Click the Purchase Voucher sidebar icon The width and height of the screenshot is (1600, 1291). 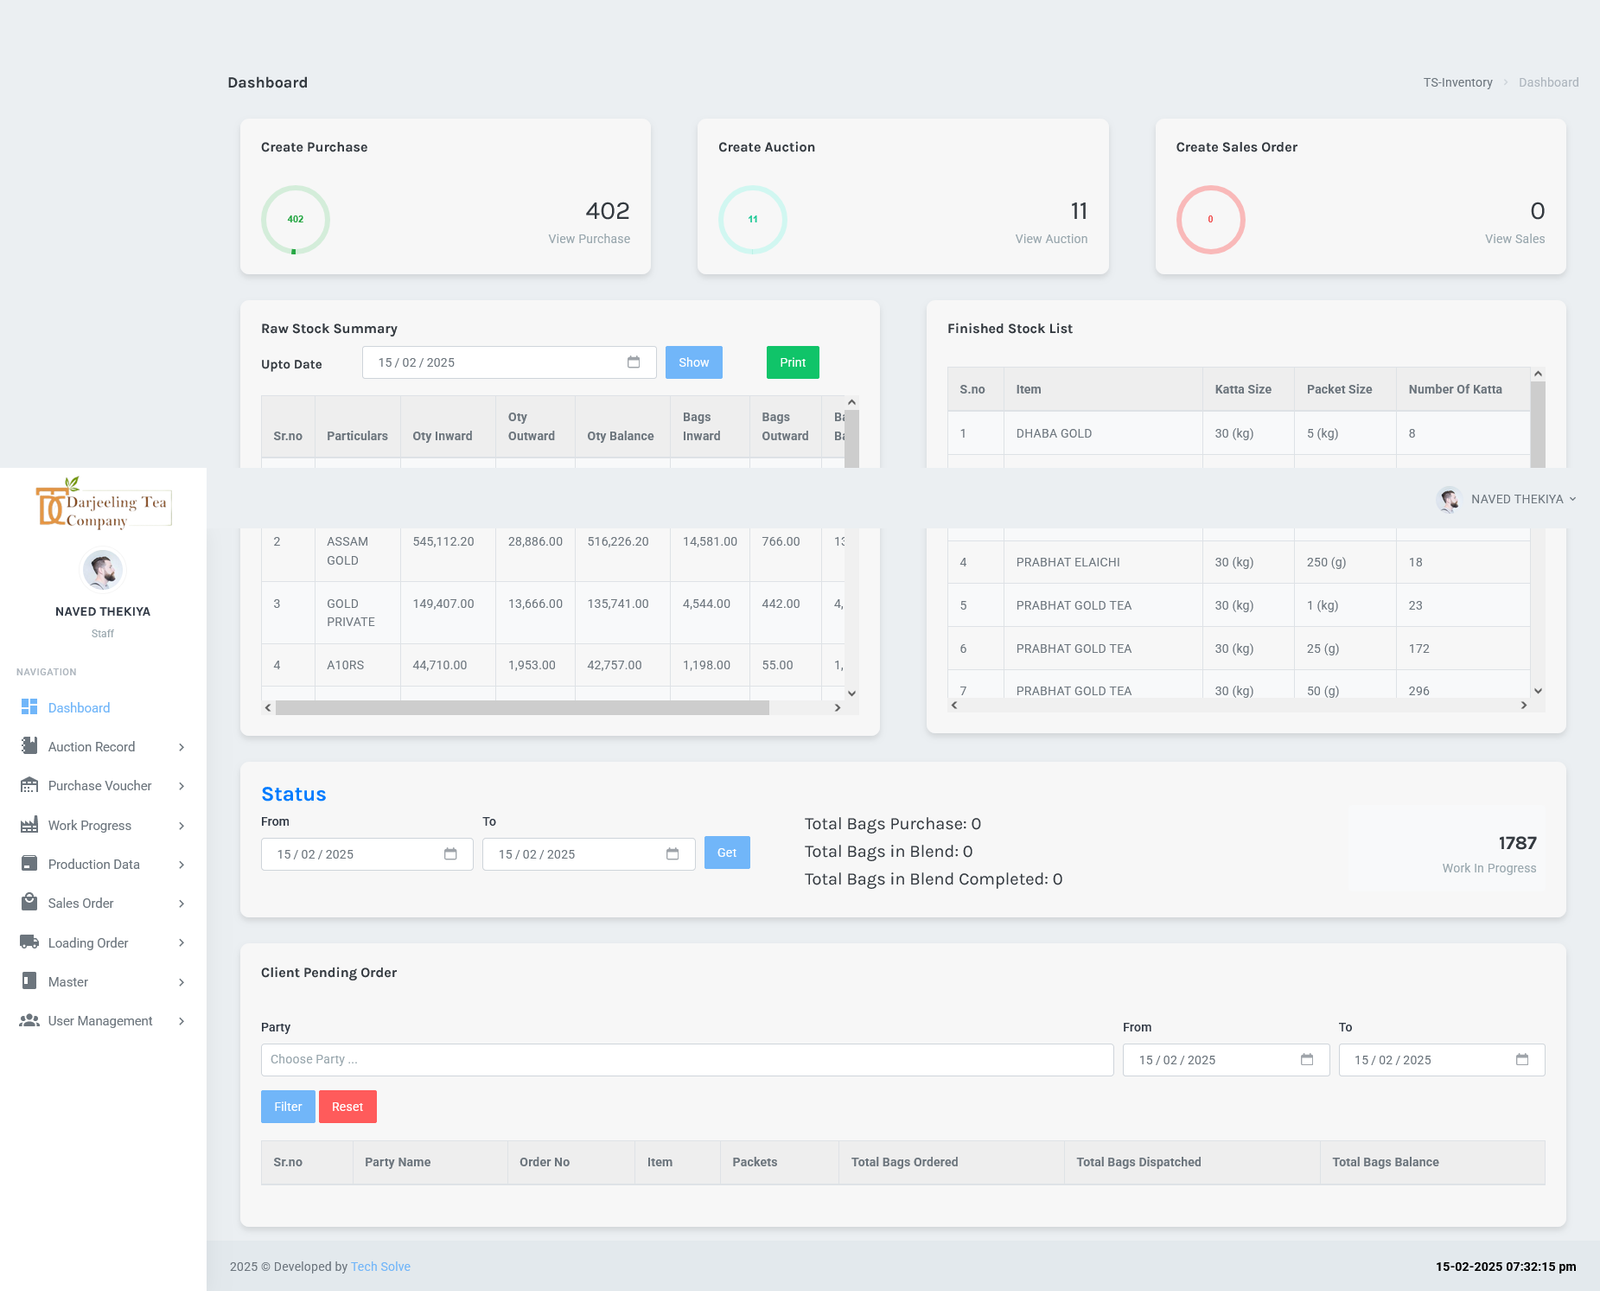[29, 785]
